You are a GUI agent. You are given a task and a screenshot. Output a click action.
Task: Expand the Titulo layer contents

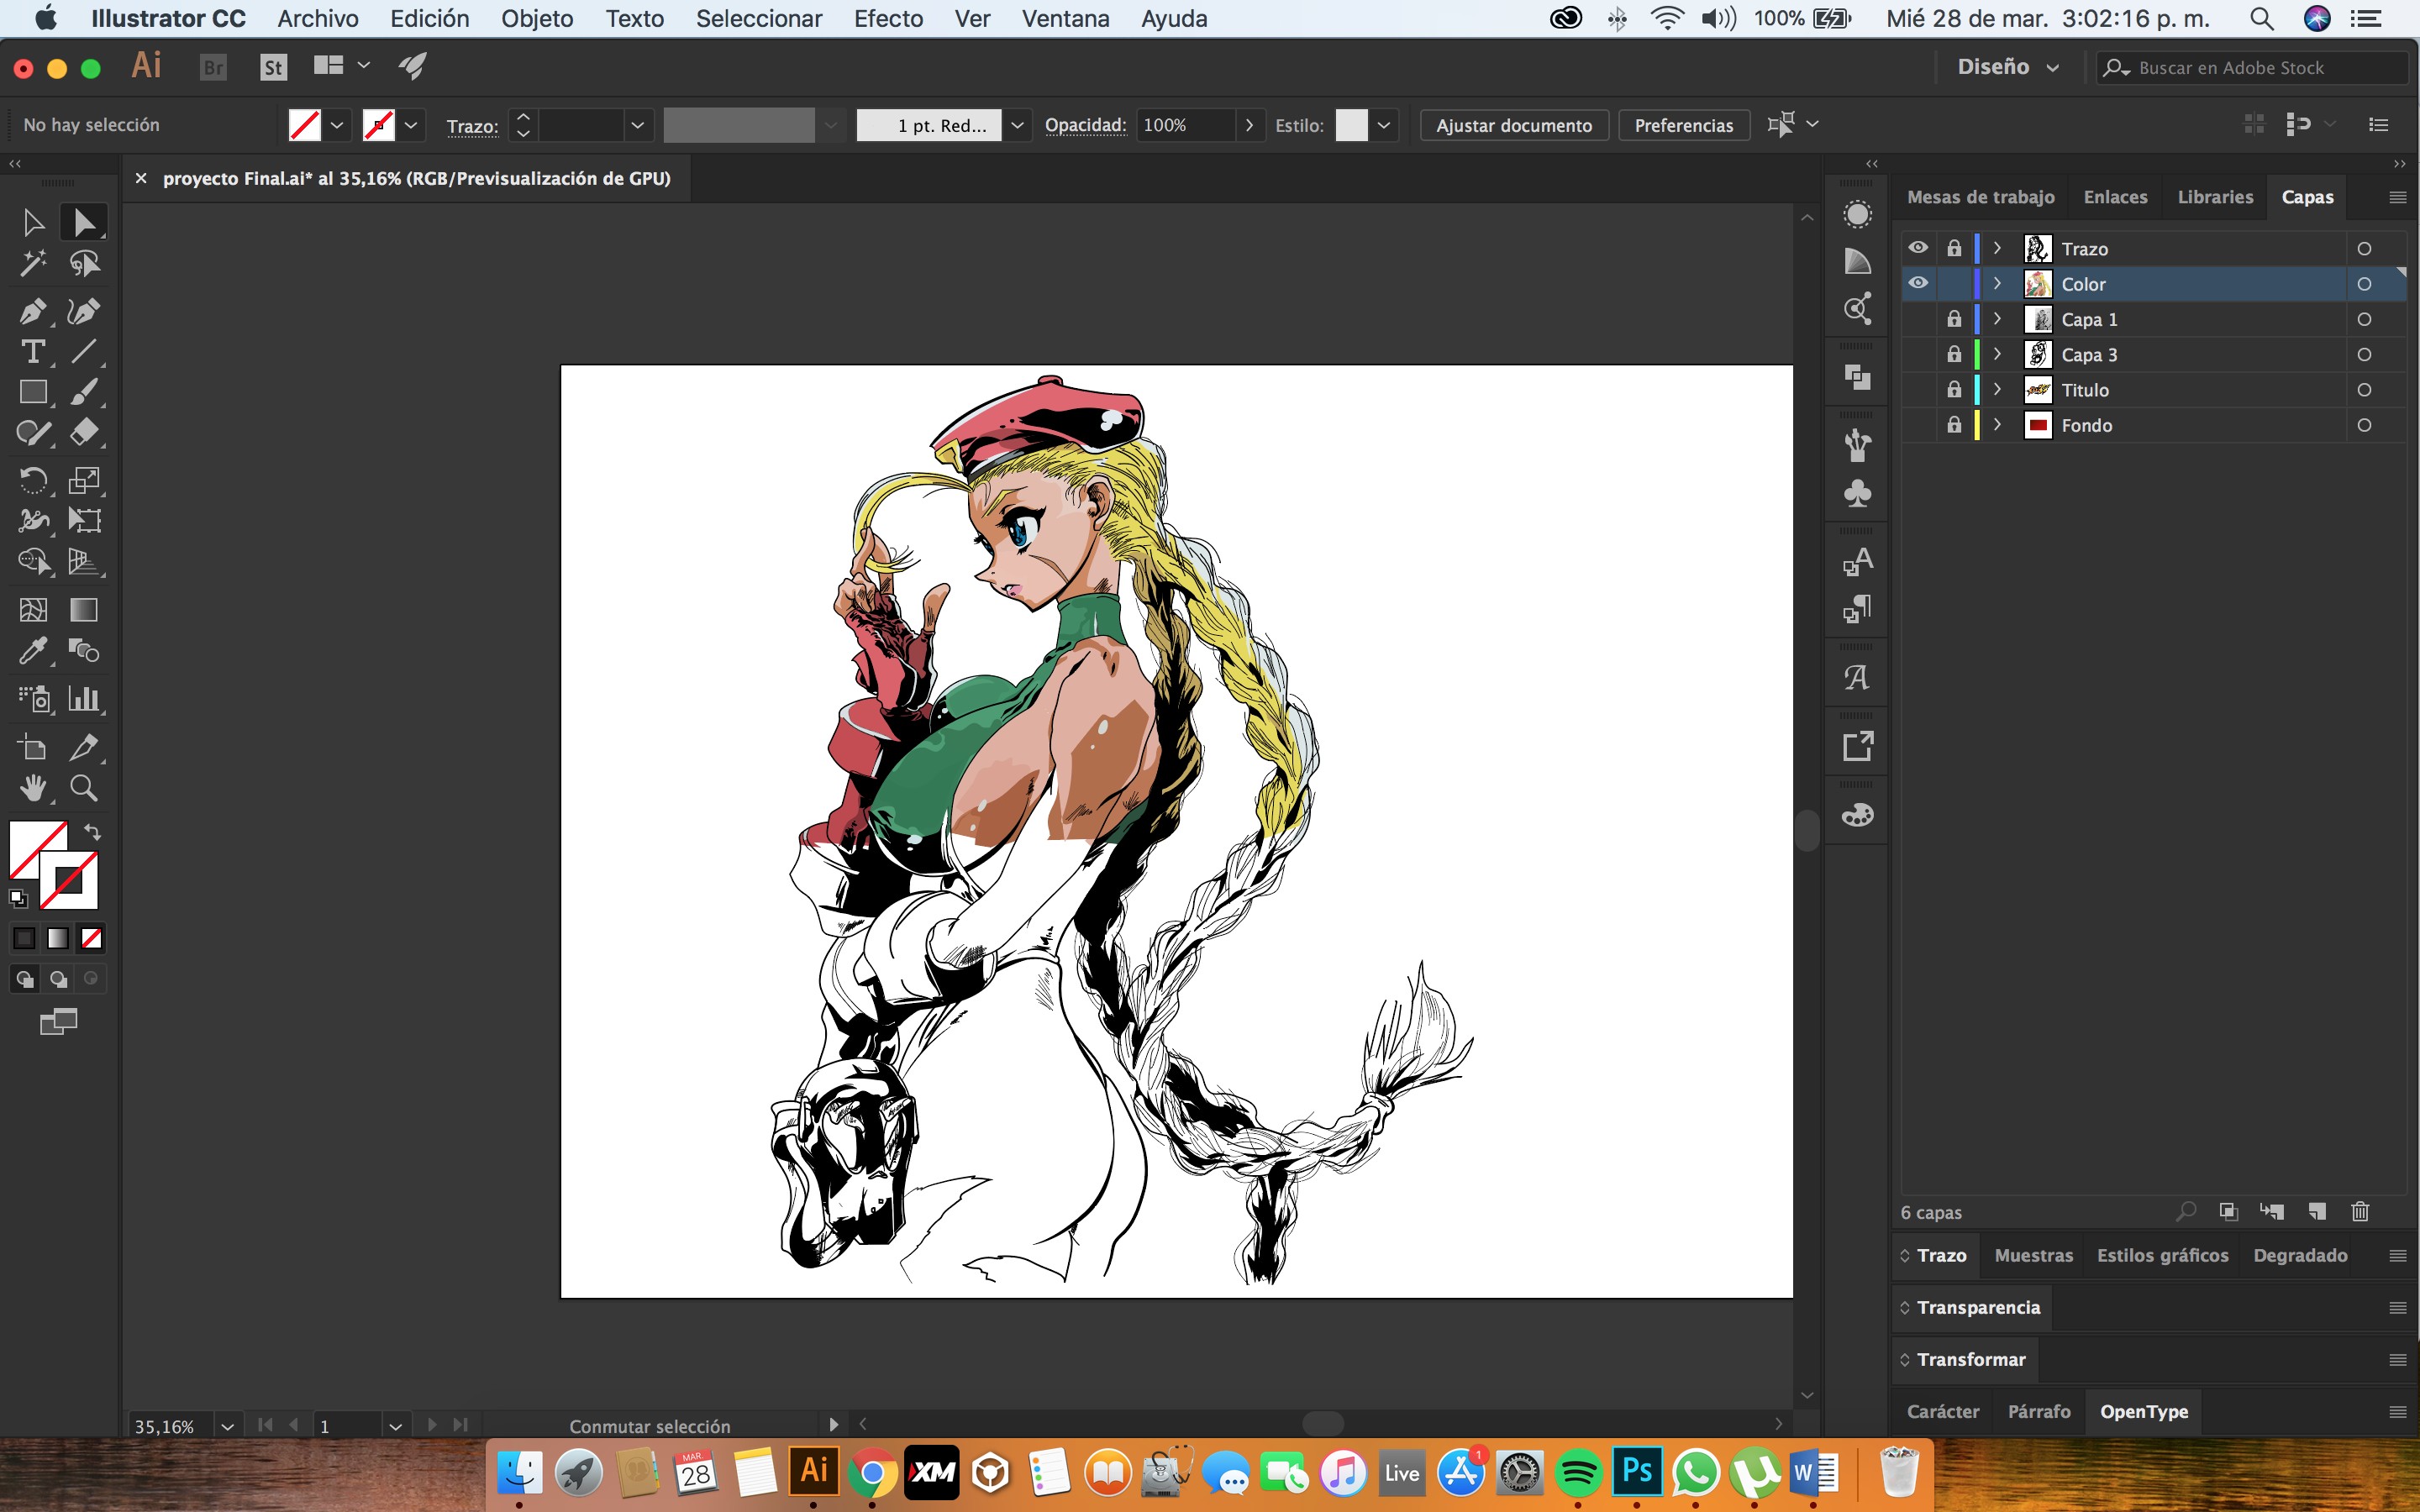point(1998,390)
